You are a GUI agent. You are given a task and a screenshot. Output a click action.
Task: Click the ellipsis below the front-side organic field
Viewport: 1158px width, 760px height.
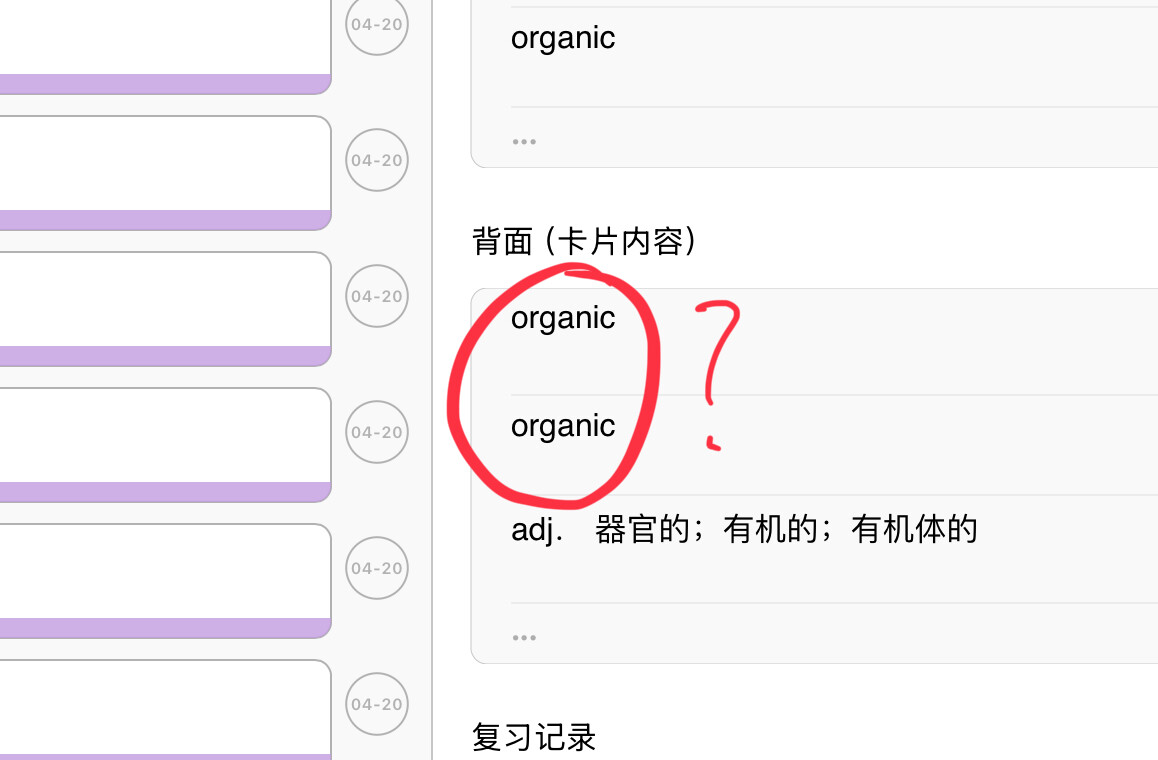524,141
